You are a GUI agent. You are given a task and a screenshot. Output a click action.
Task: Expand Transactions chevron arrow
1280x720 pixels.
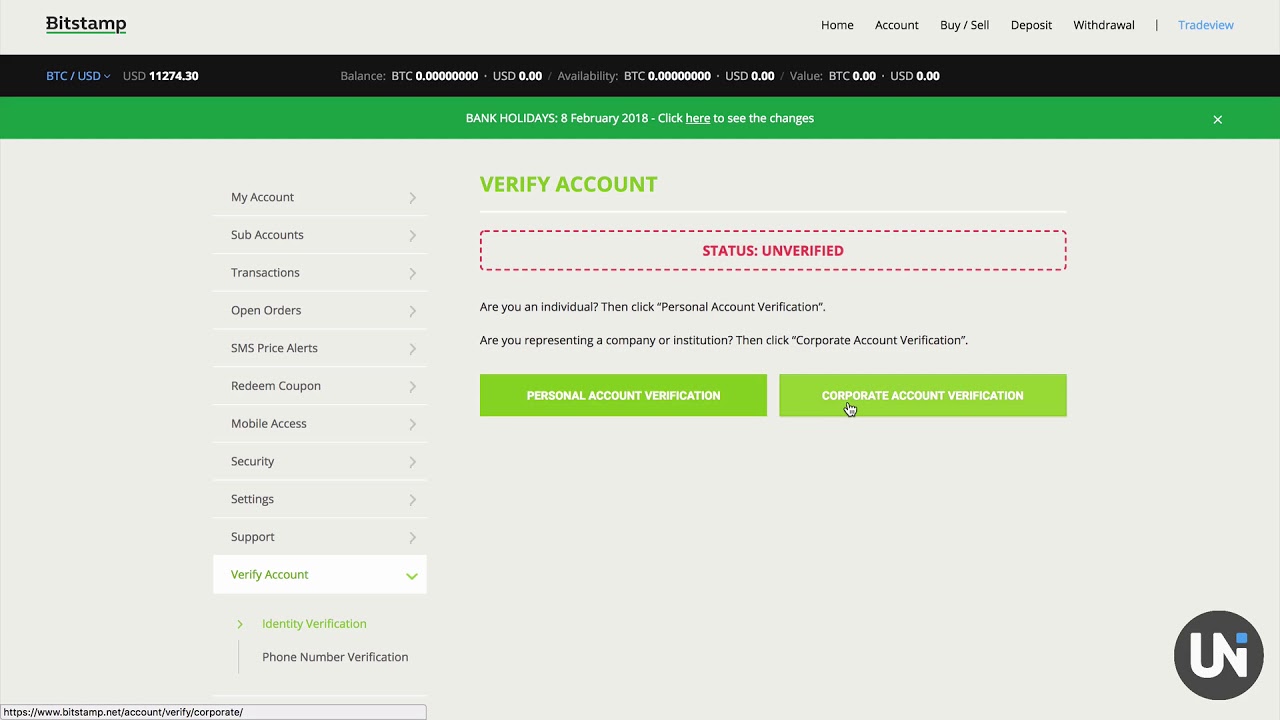point(412,273)
